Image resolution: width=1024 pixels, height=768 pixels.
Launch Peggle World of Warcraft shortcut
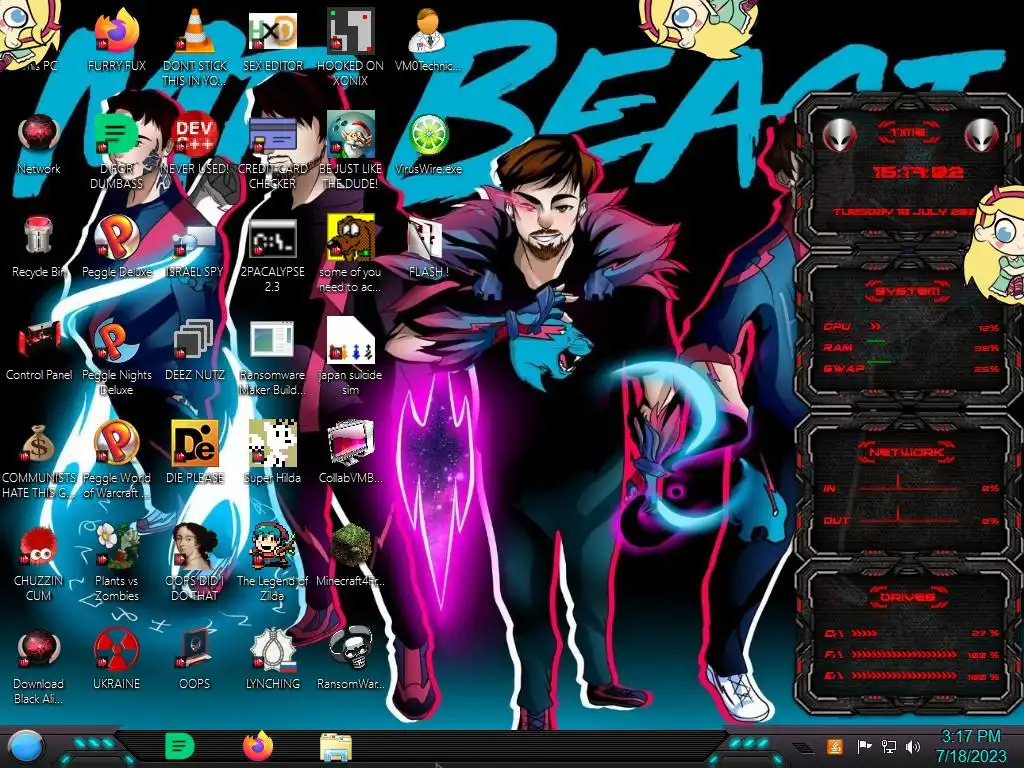[x=116, y=443]
